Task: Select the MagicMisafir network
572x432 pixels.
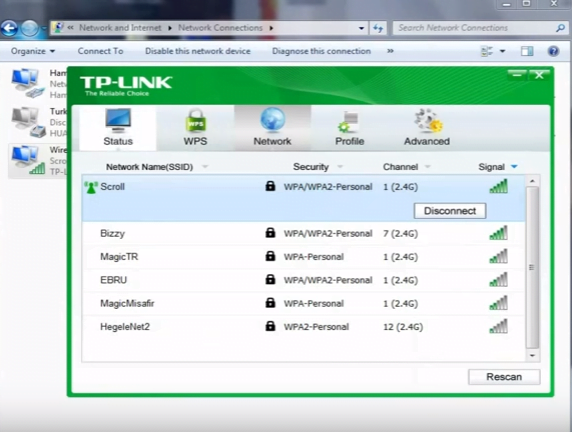Action: pyautogui.click(x=304, y=303)
